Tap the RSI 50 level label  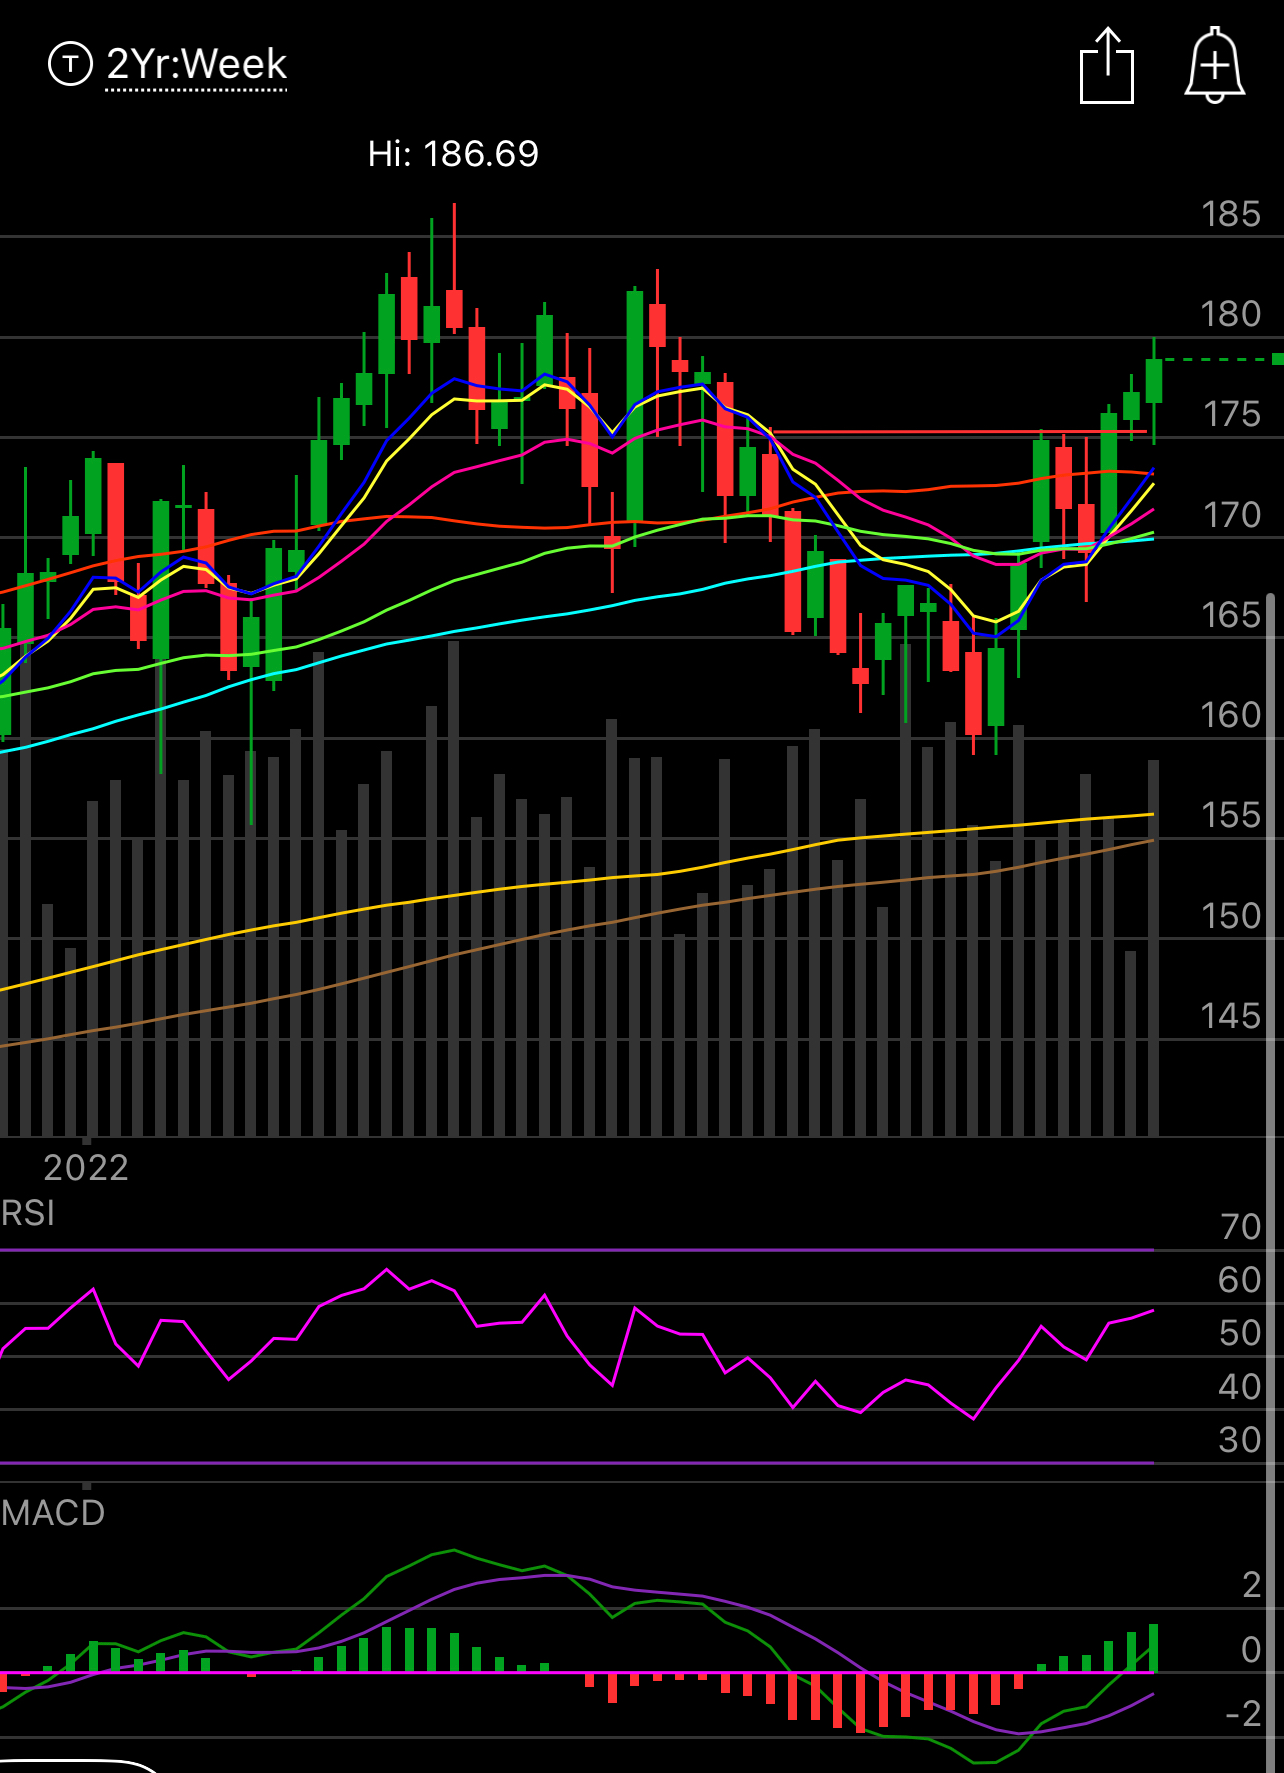point(1240,1333)
